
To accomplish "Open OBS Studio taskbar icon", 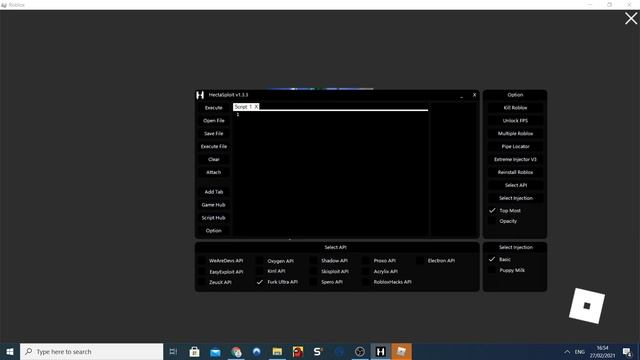I will [x=360, y=351].
